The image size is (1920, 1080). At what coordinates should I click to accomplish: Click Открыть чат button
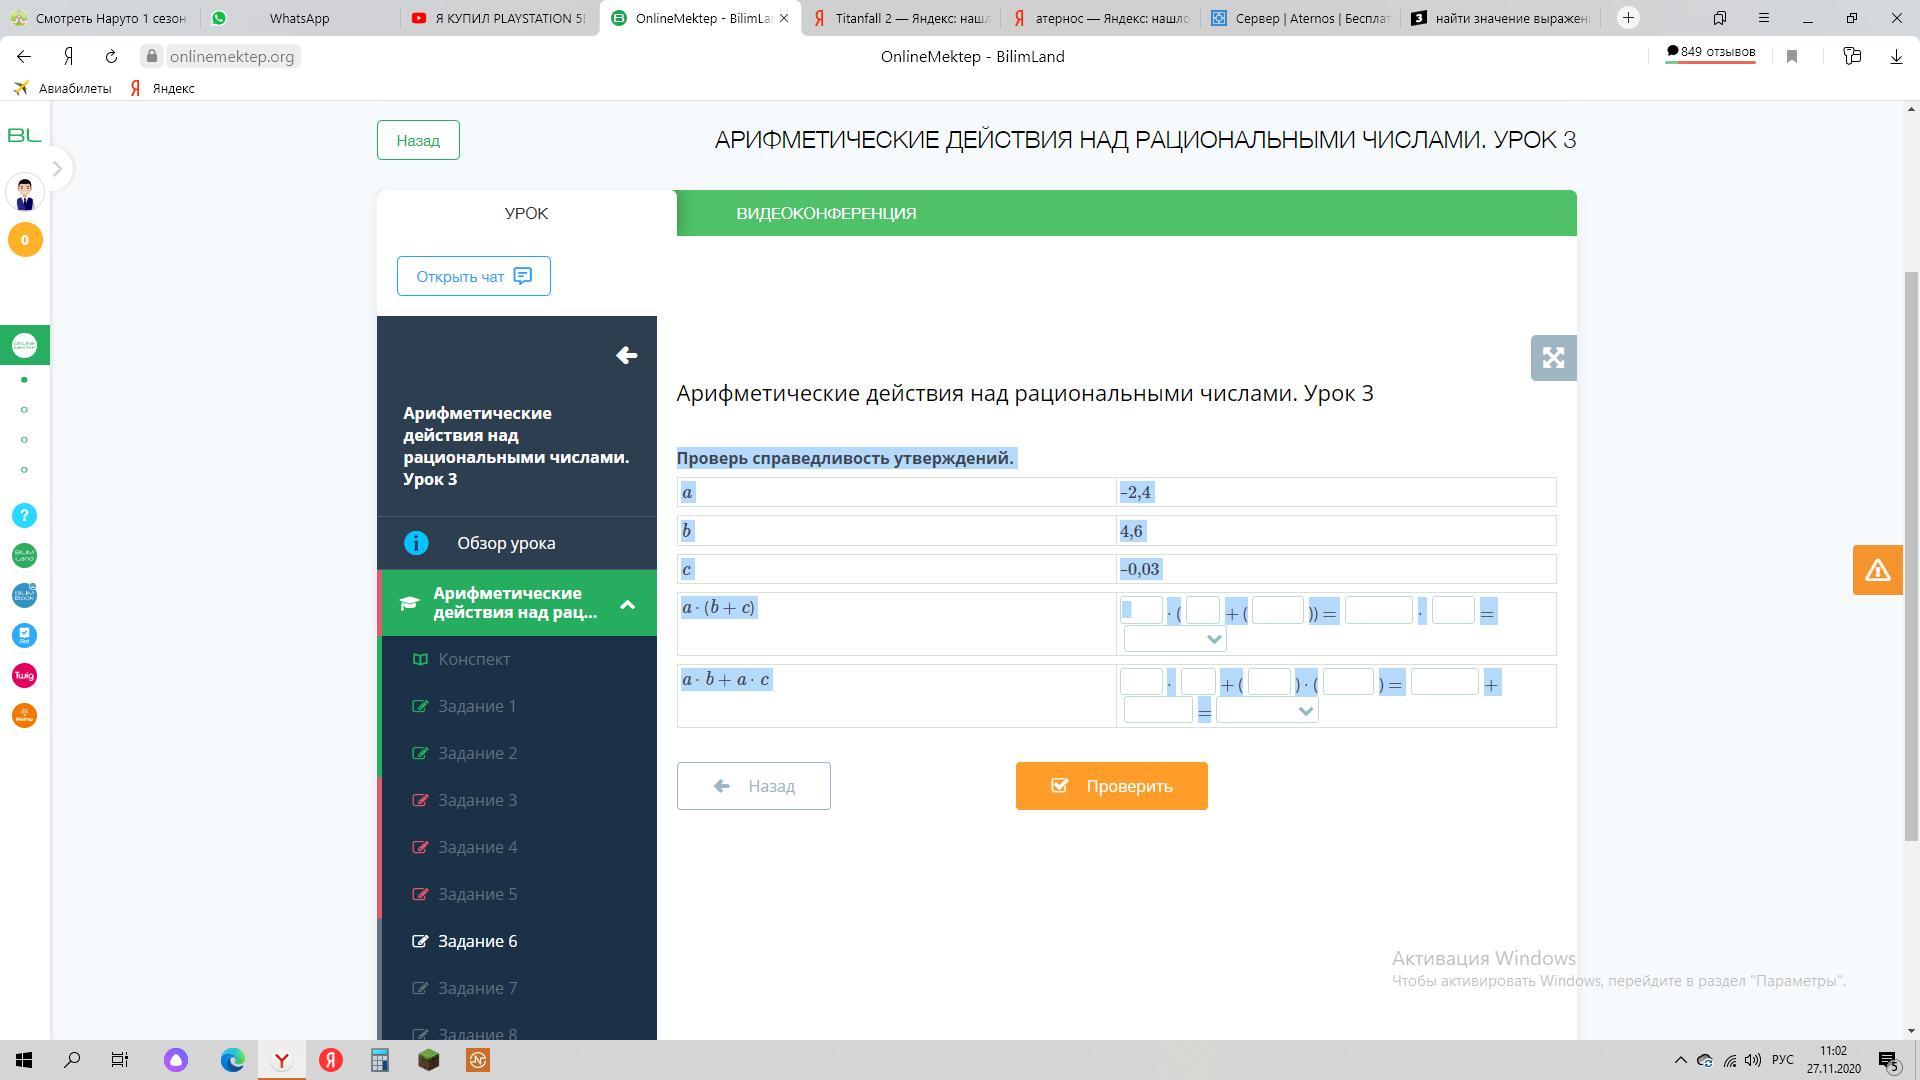473,276
